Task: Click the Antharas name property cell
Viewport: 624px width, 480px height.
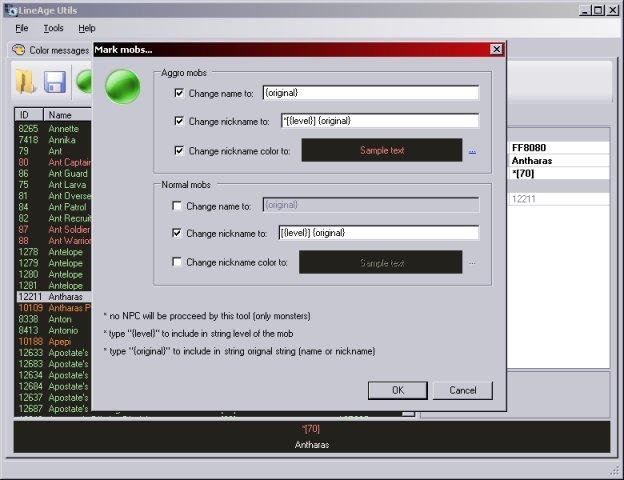Action: (x=558, y=161)
